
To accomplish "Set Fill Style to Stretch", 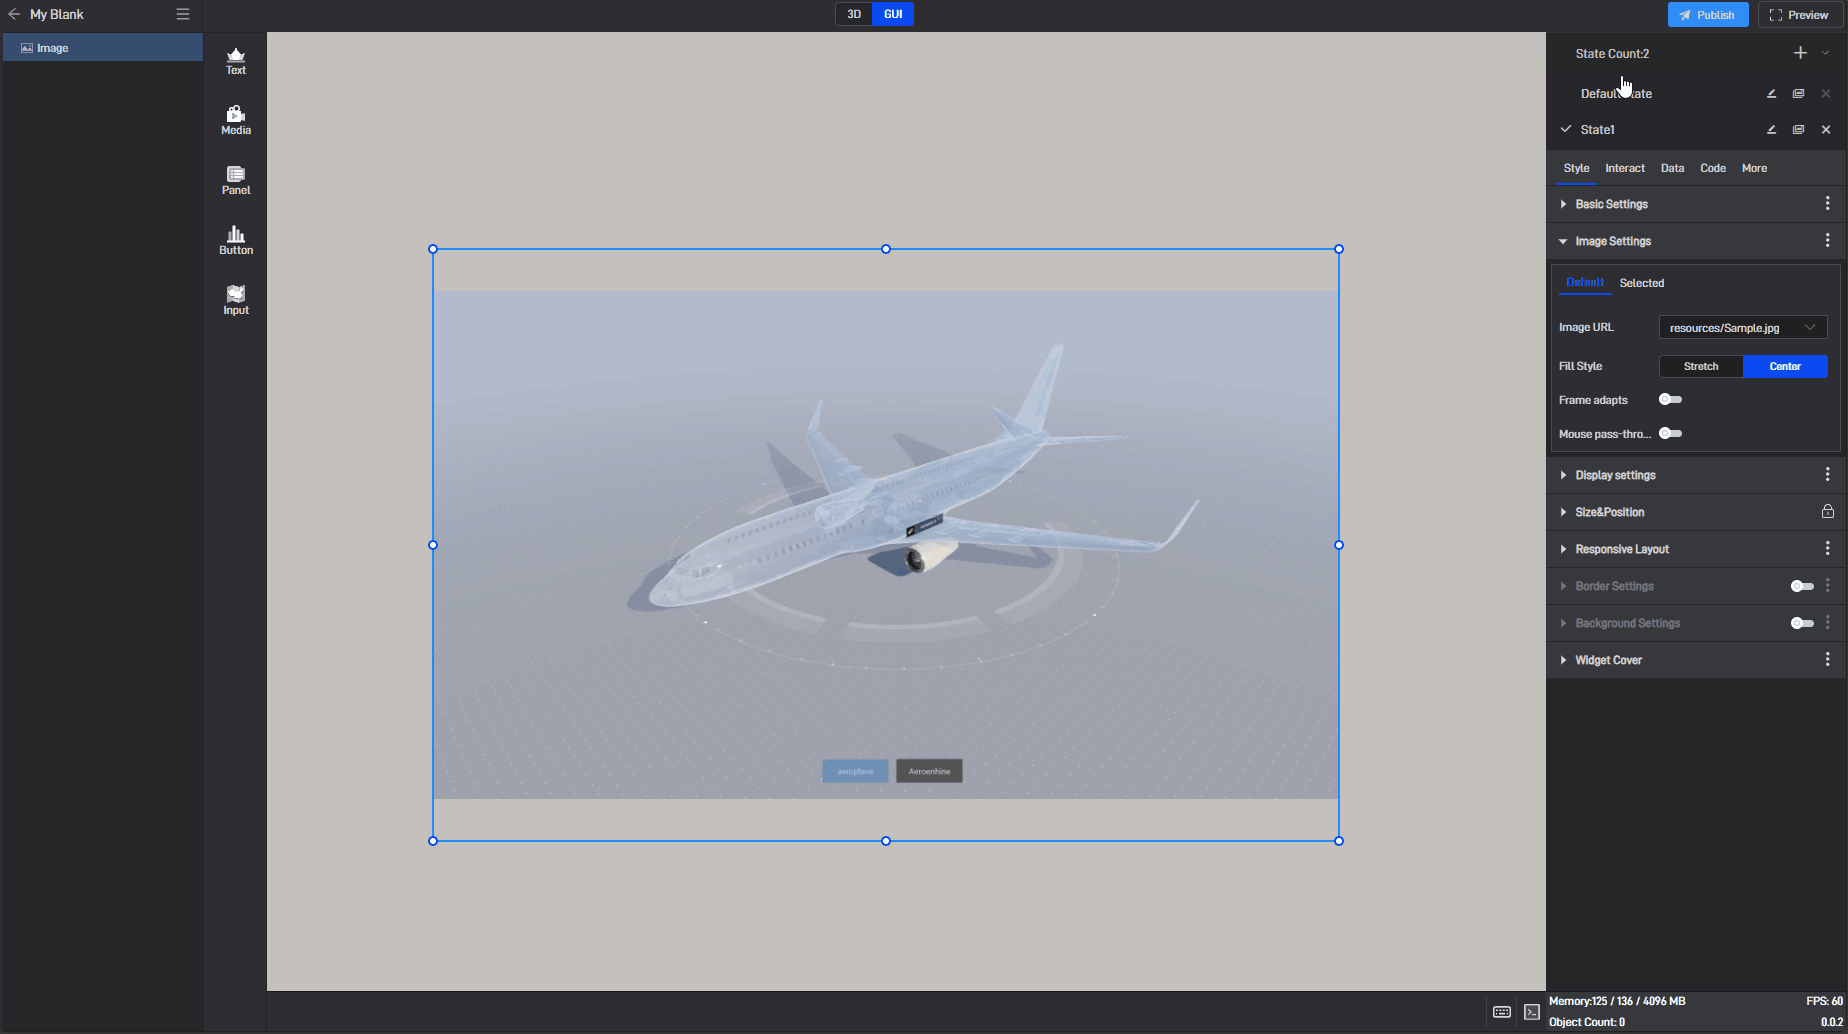I will pyautogui.click(x=1700, y=367).
